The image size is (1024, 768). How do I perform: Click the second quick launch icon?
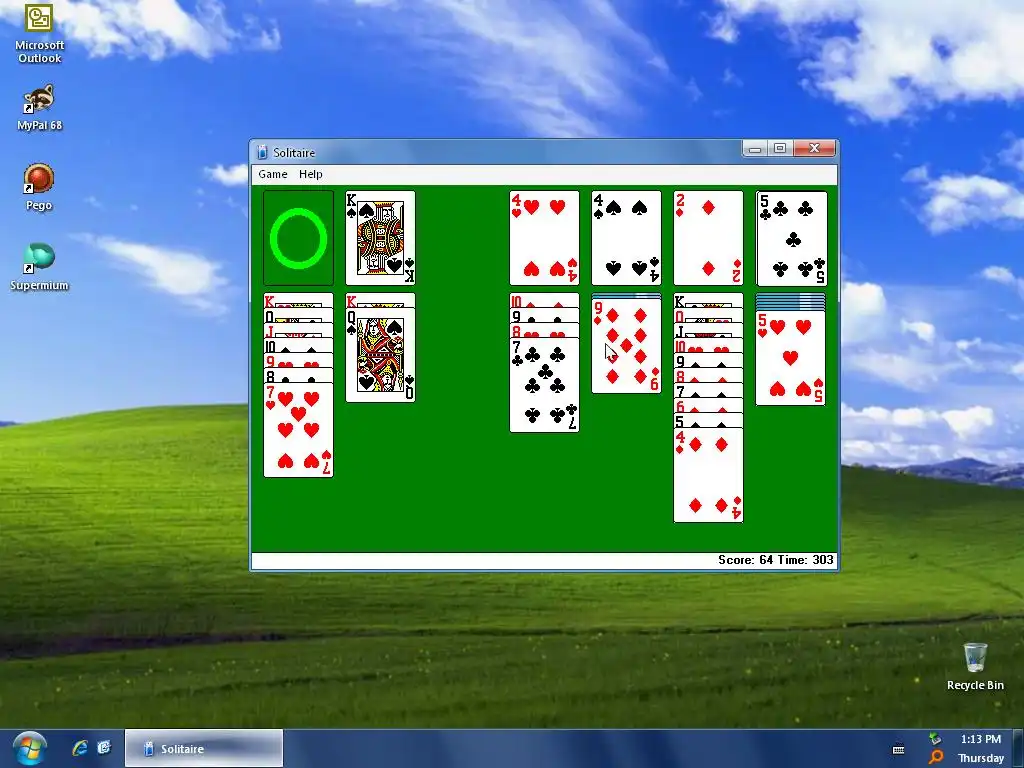click(104, 748)
